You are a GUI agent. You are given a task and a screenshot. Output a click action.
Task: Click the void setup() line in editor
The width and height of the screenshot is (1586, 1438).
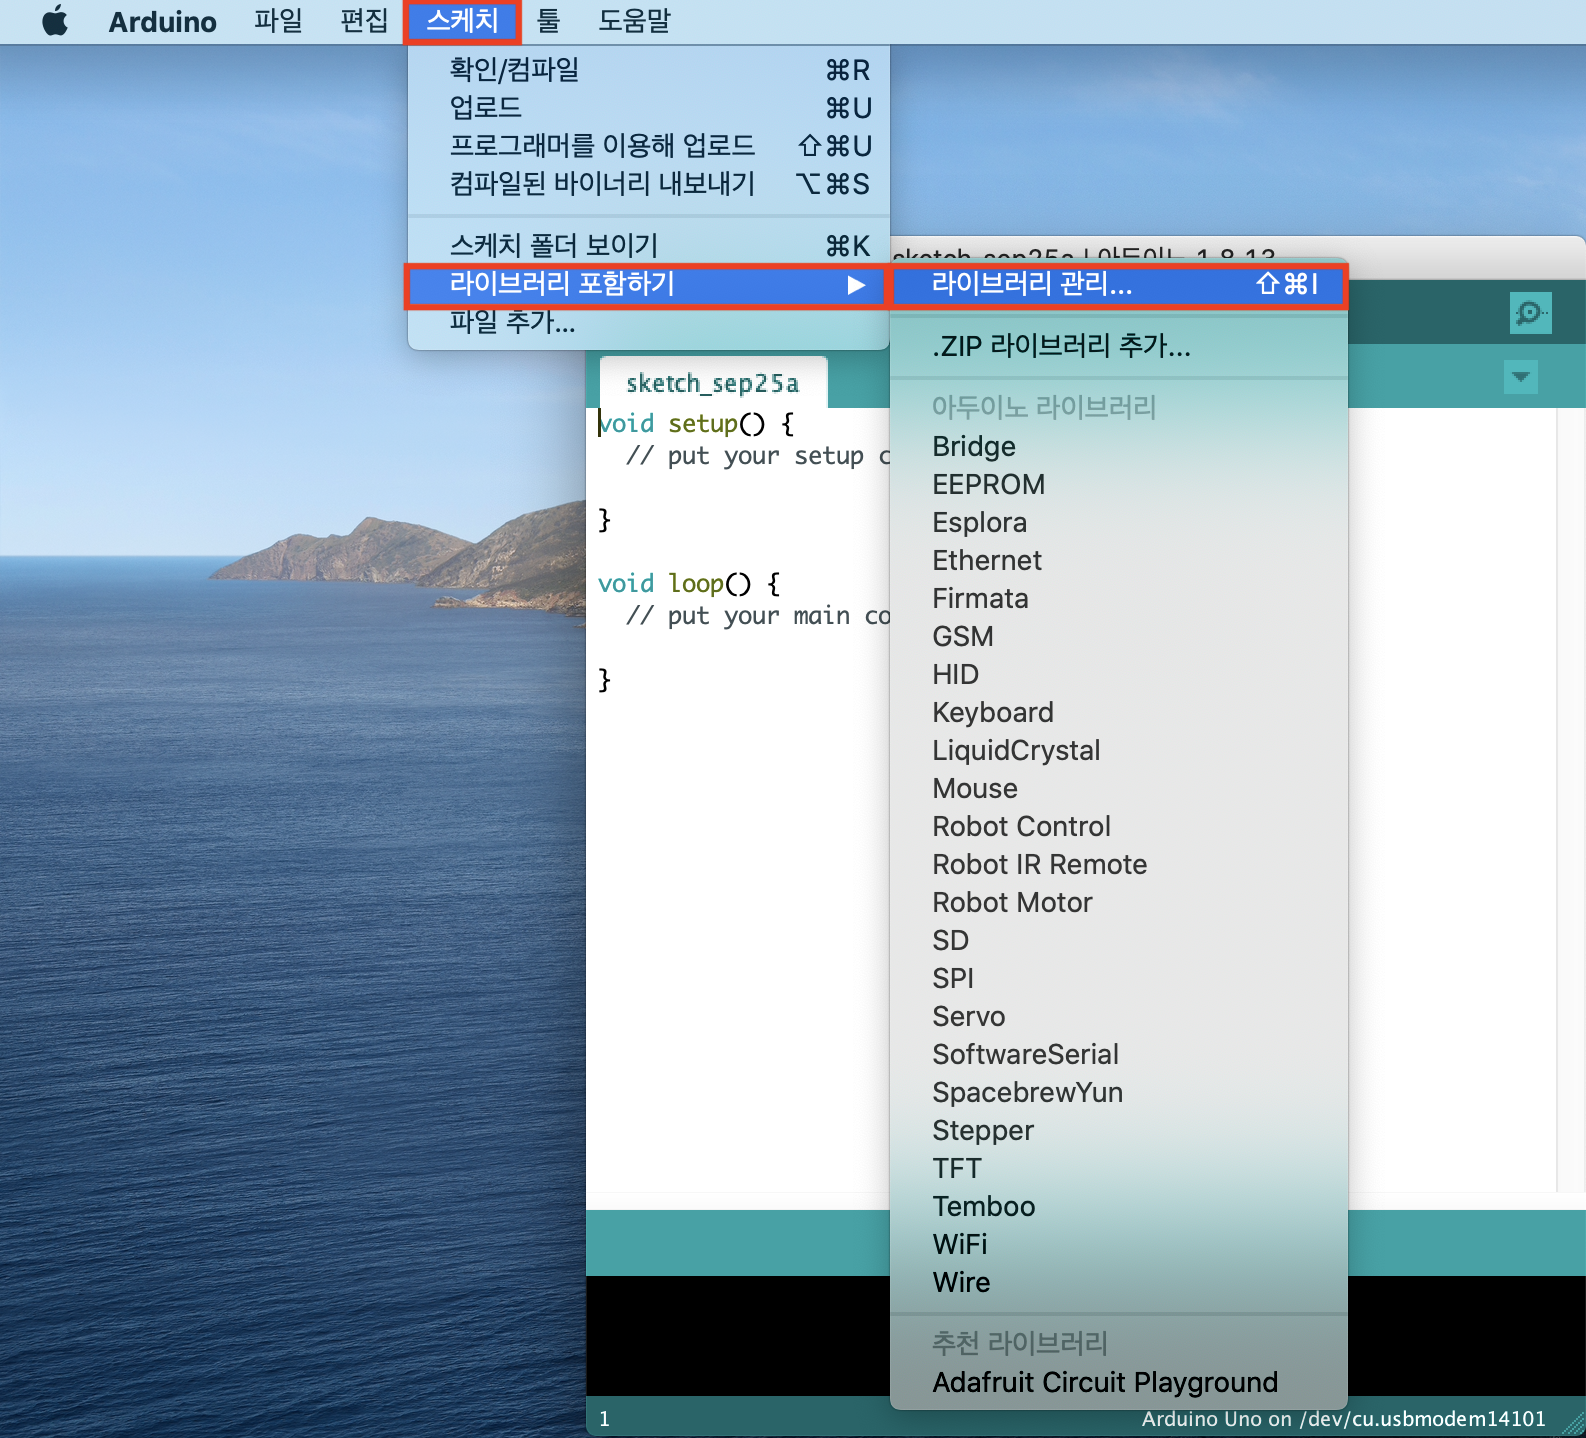tap(696, 424)
